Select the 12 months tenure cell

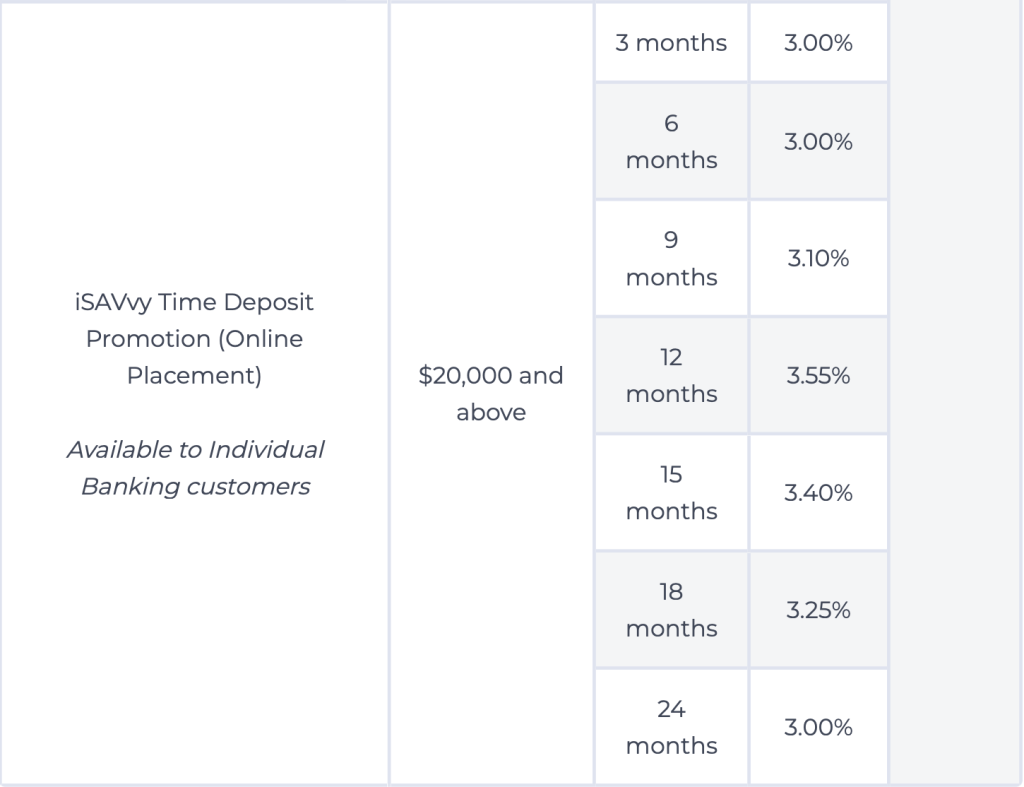coord(671,375)
